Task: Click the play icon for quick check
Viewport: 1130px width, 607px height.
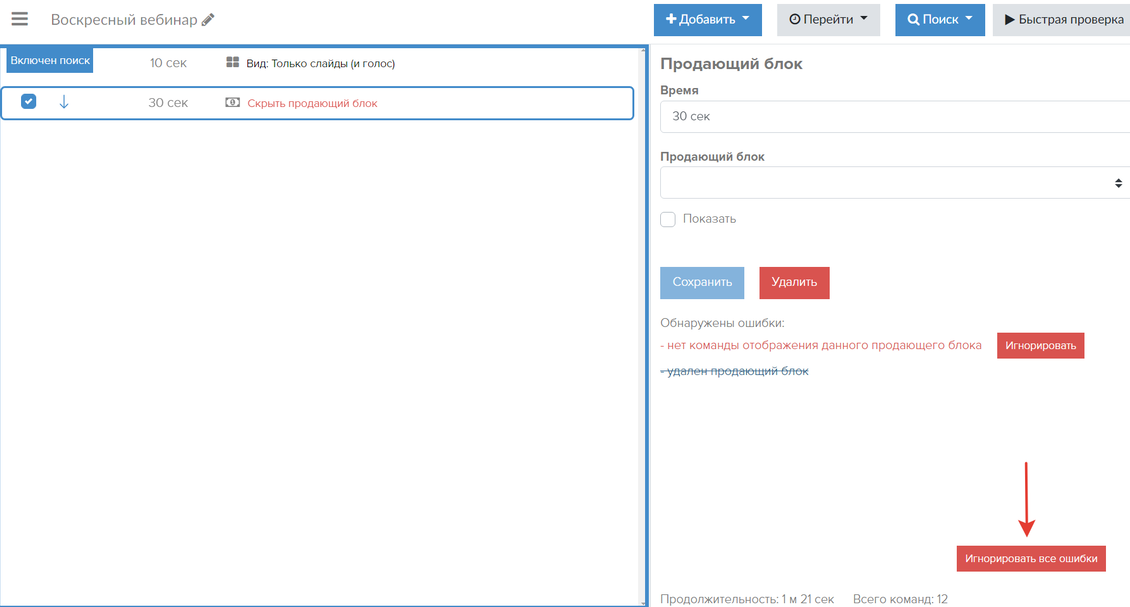Action: [1010, 19]
